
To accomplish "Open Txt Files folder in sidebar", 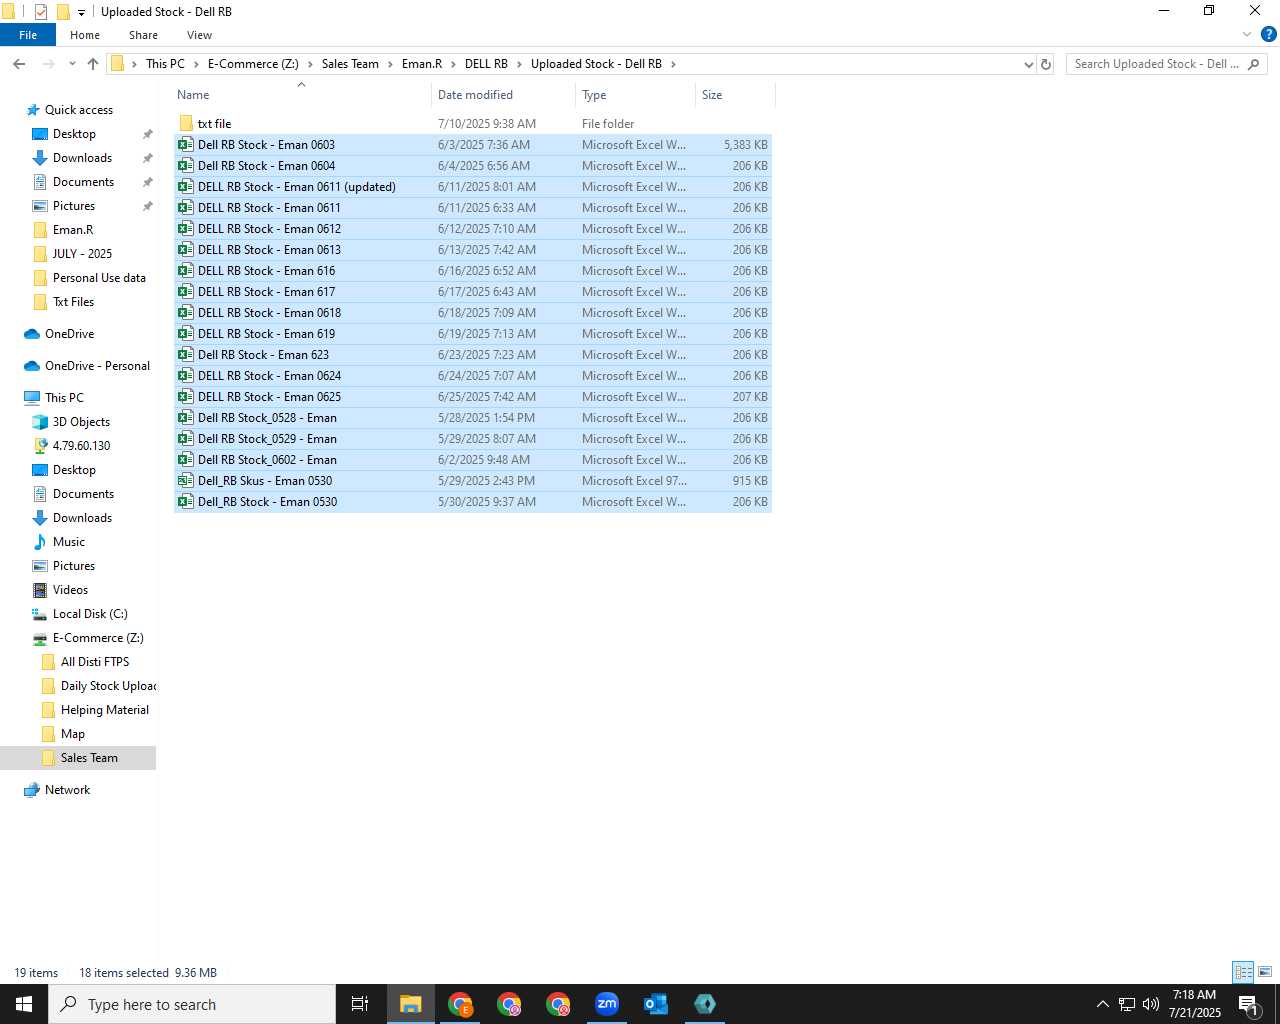I will point(73,302).
